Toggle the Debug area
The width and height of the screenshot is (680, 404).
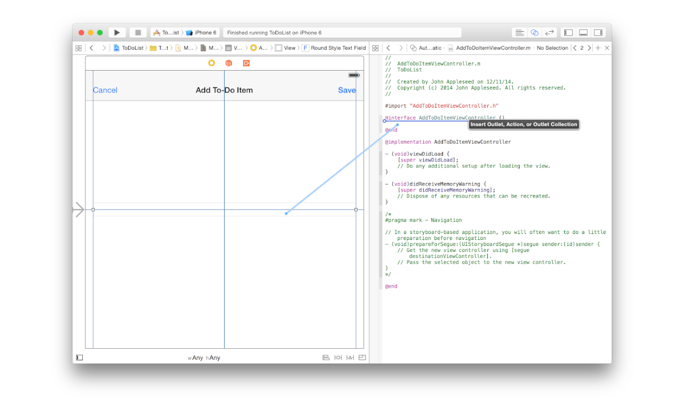coord(583,33)
